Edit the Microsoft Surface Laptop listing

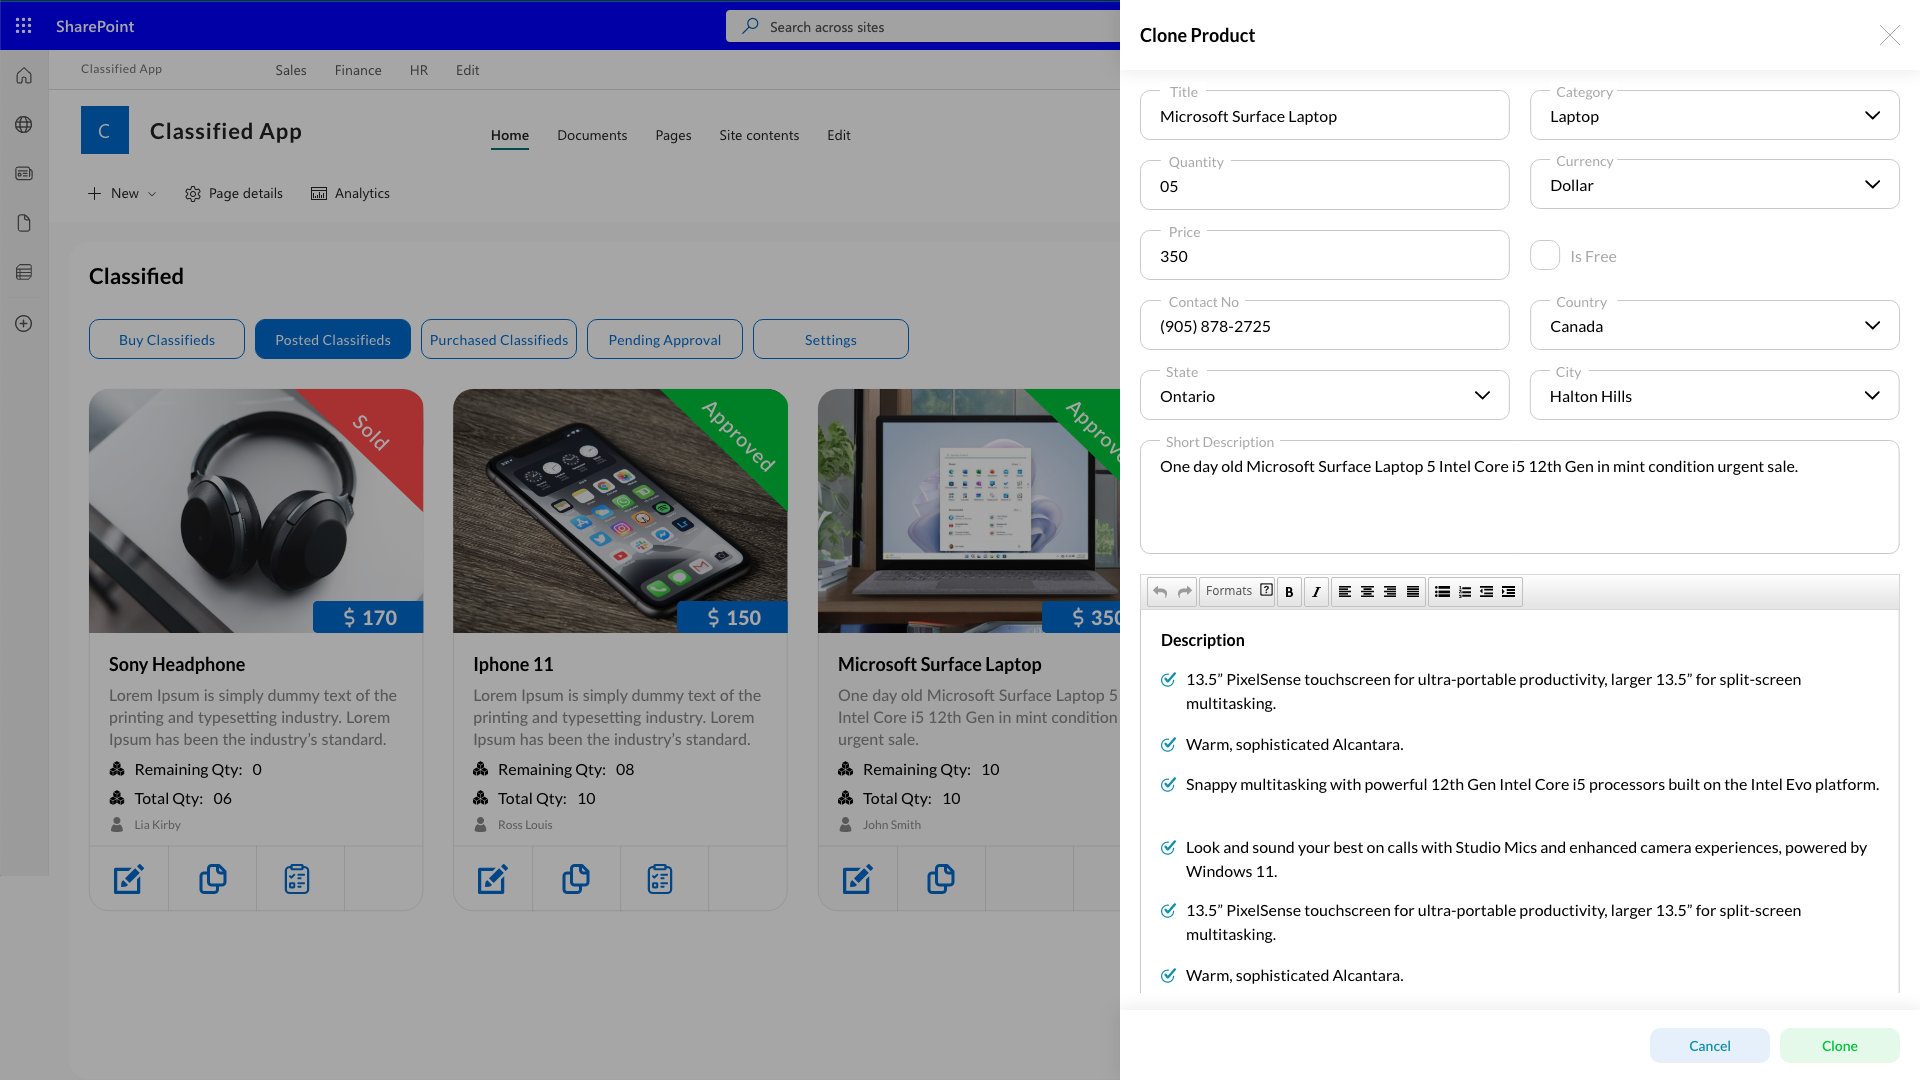pyautogui.click(x=857, y=879)
